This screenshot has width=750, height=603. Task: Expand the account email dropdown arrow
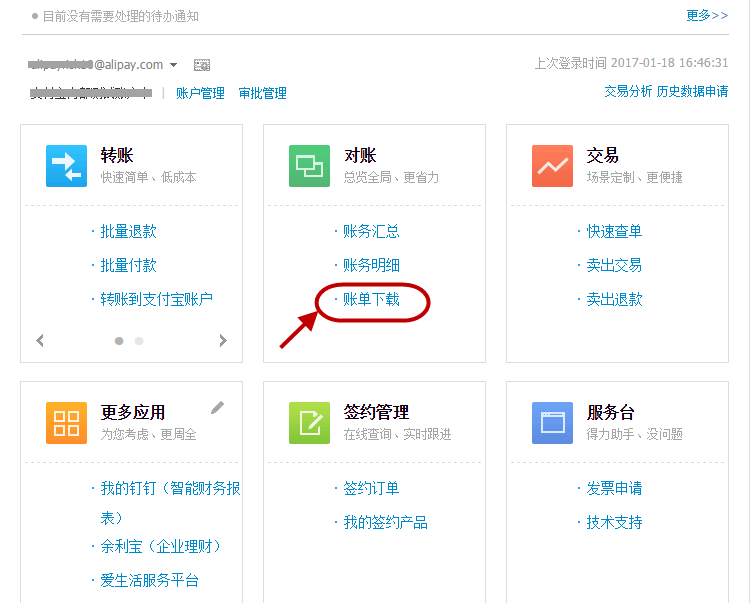click(x=174, y=65)
